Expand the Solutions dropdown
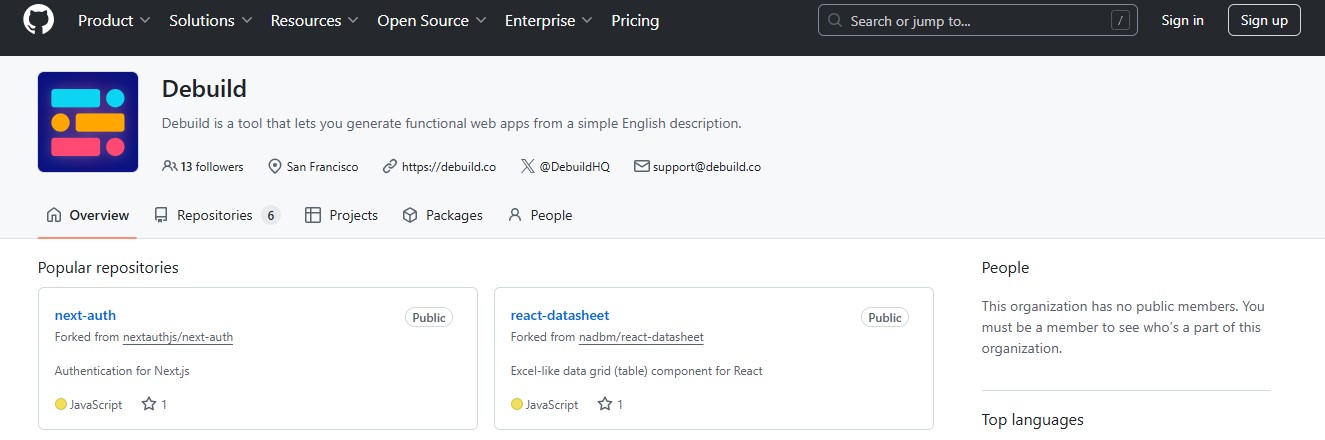This screenshot has width=1325, height=440. 210,20
